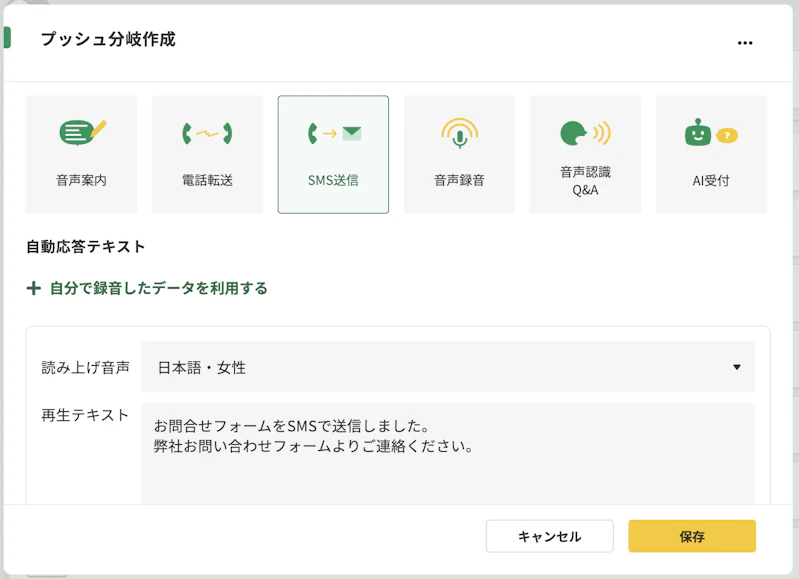
Task: Select the 音声案内 speech bubble icon
Action: pyautogui.click(x=82, y=133)
